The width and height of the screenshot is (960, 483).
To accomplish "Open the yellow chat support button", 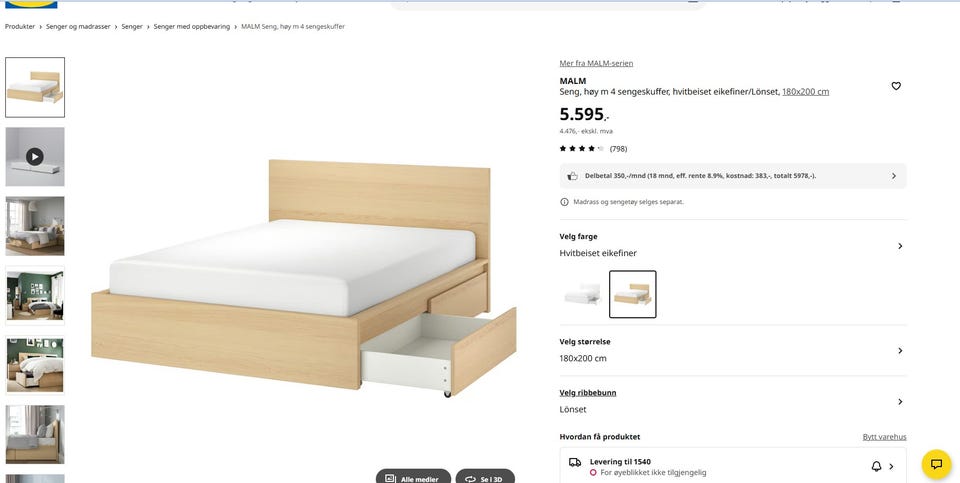I will coord(936,464).
